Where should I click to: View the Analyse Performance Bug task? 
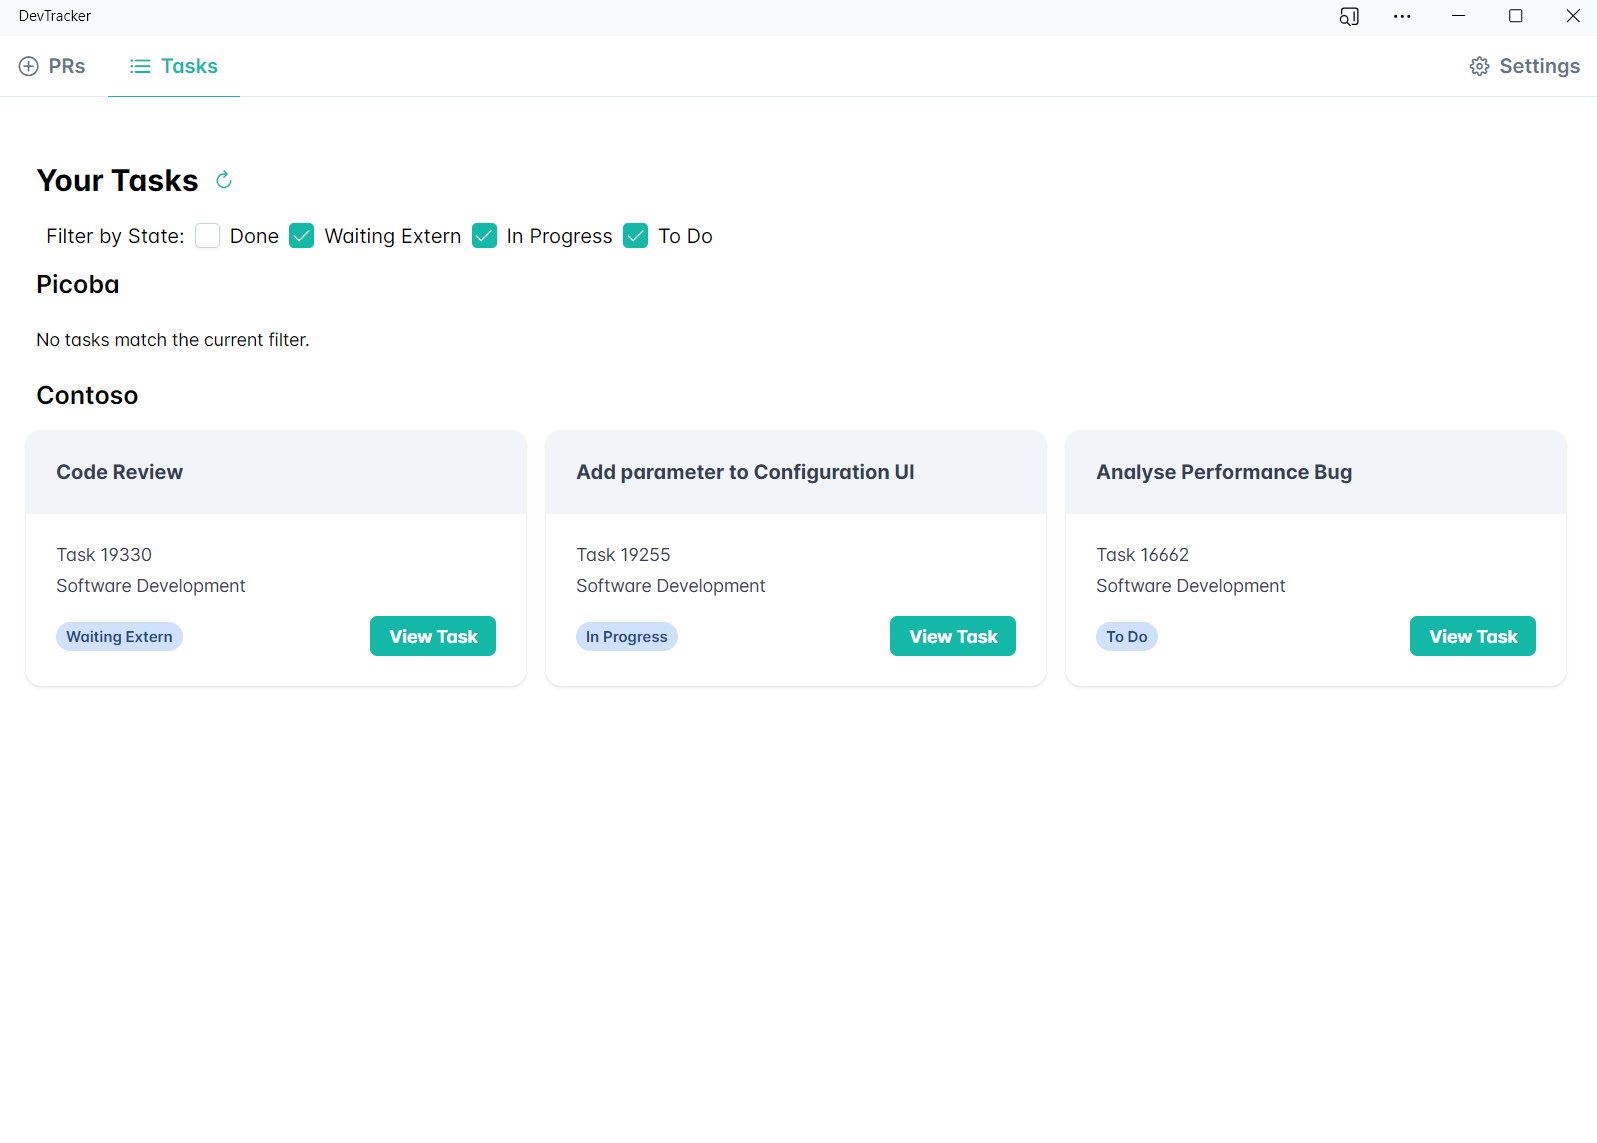(x=1472, y=636)
